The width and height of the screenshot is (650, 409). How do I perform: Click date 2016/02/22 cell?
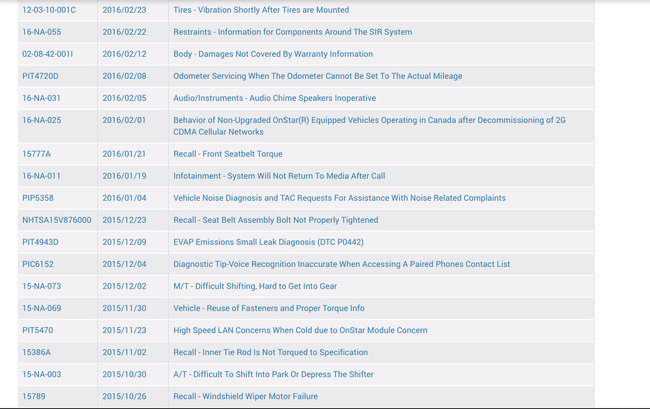(x=124, y=32)
